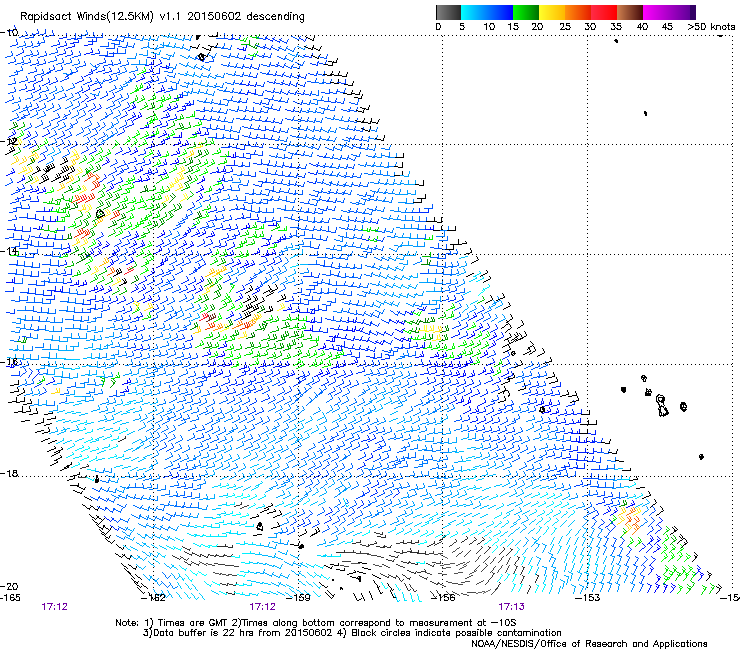Click the legend value '10'
This screenshot has width=740, height=650.
pos(489,27)
